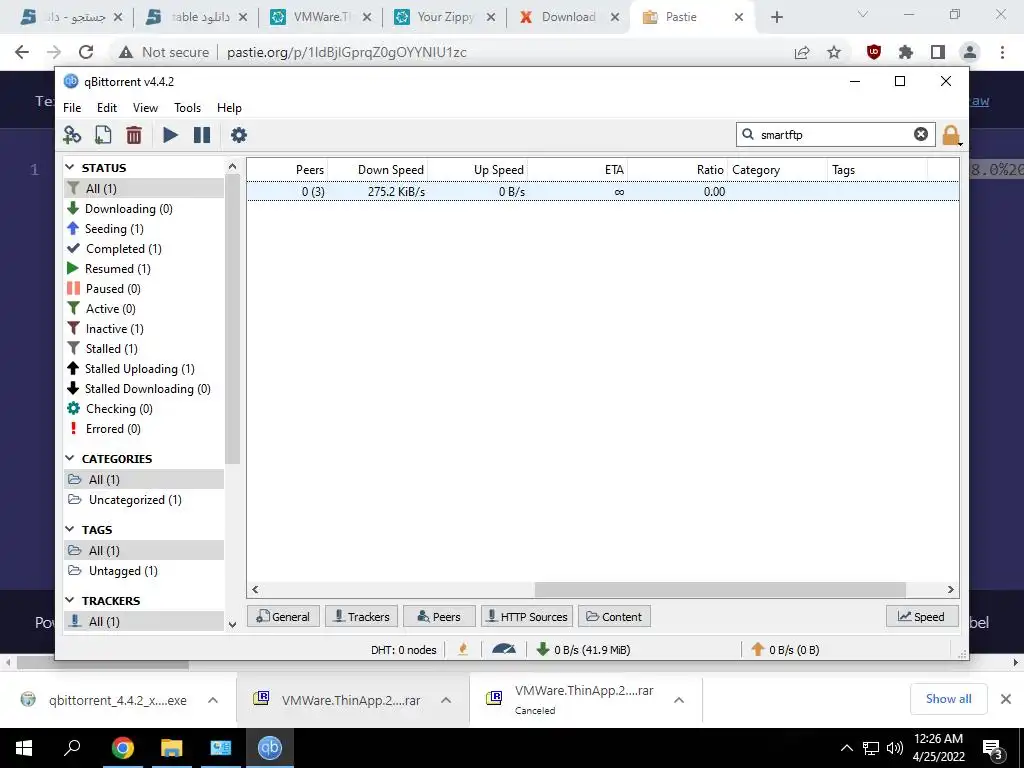Filter by Completed (1) status
Viewport: 1024px width, 768px height.
pos(114,249)
